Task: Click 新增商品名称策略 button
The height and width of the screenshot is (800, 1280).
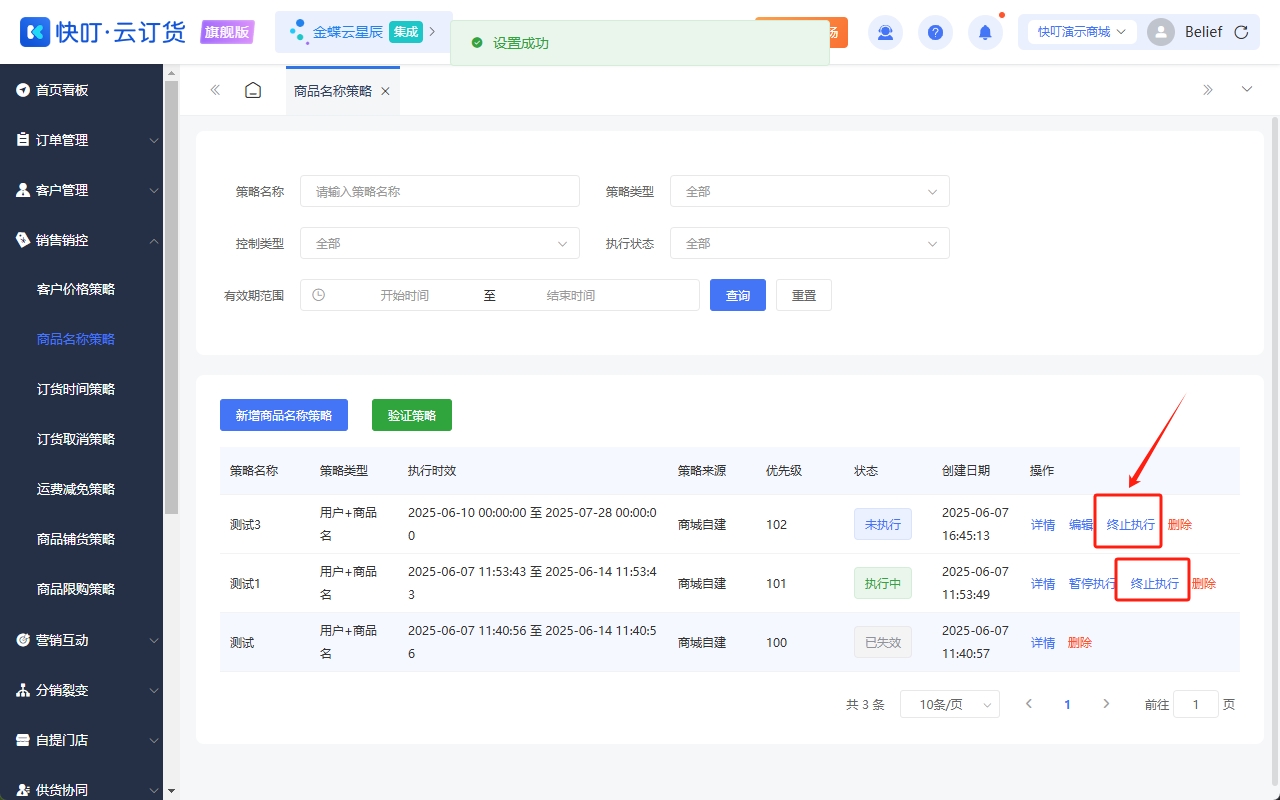Action: (284, 415)
